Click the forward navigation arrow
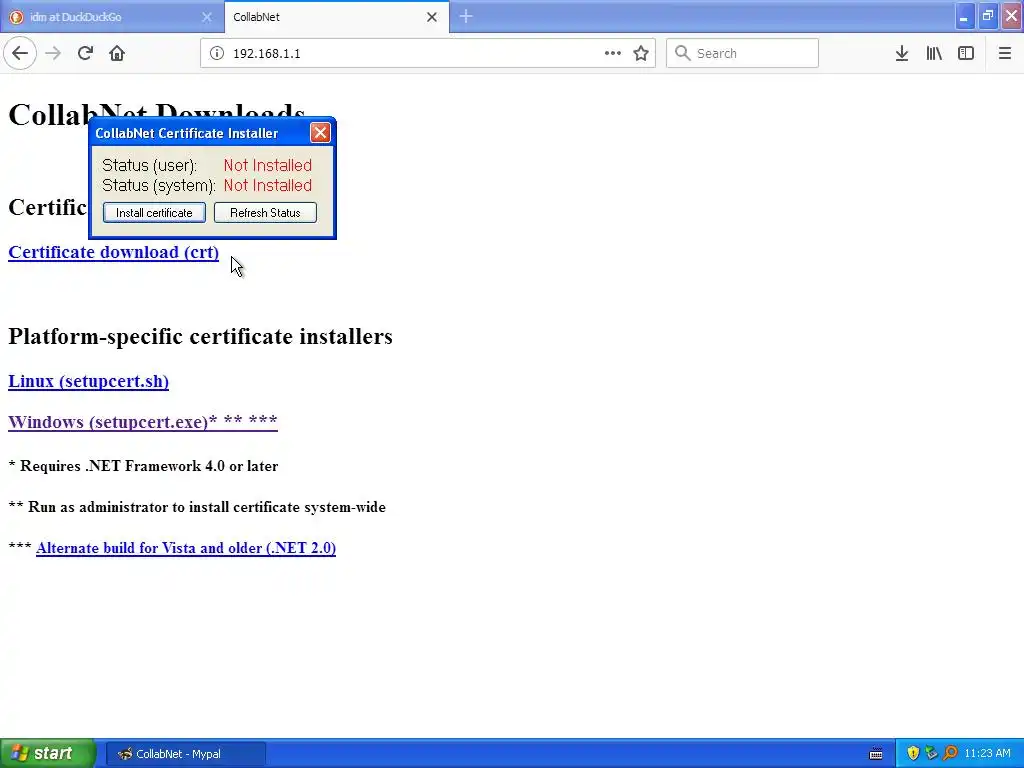 [x=53, y=53]
